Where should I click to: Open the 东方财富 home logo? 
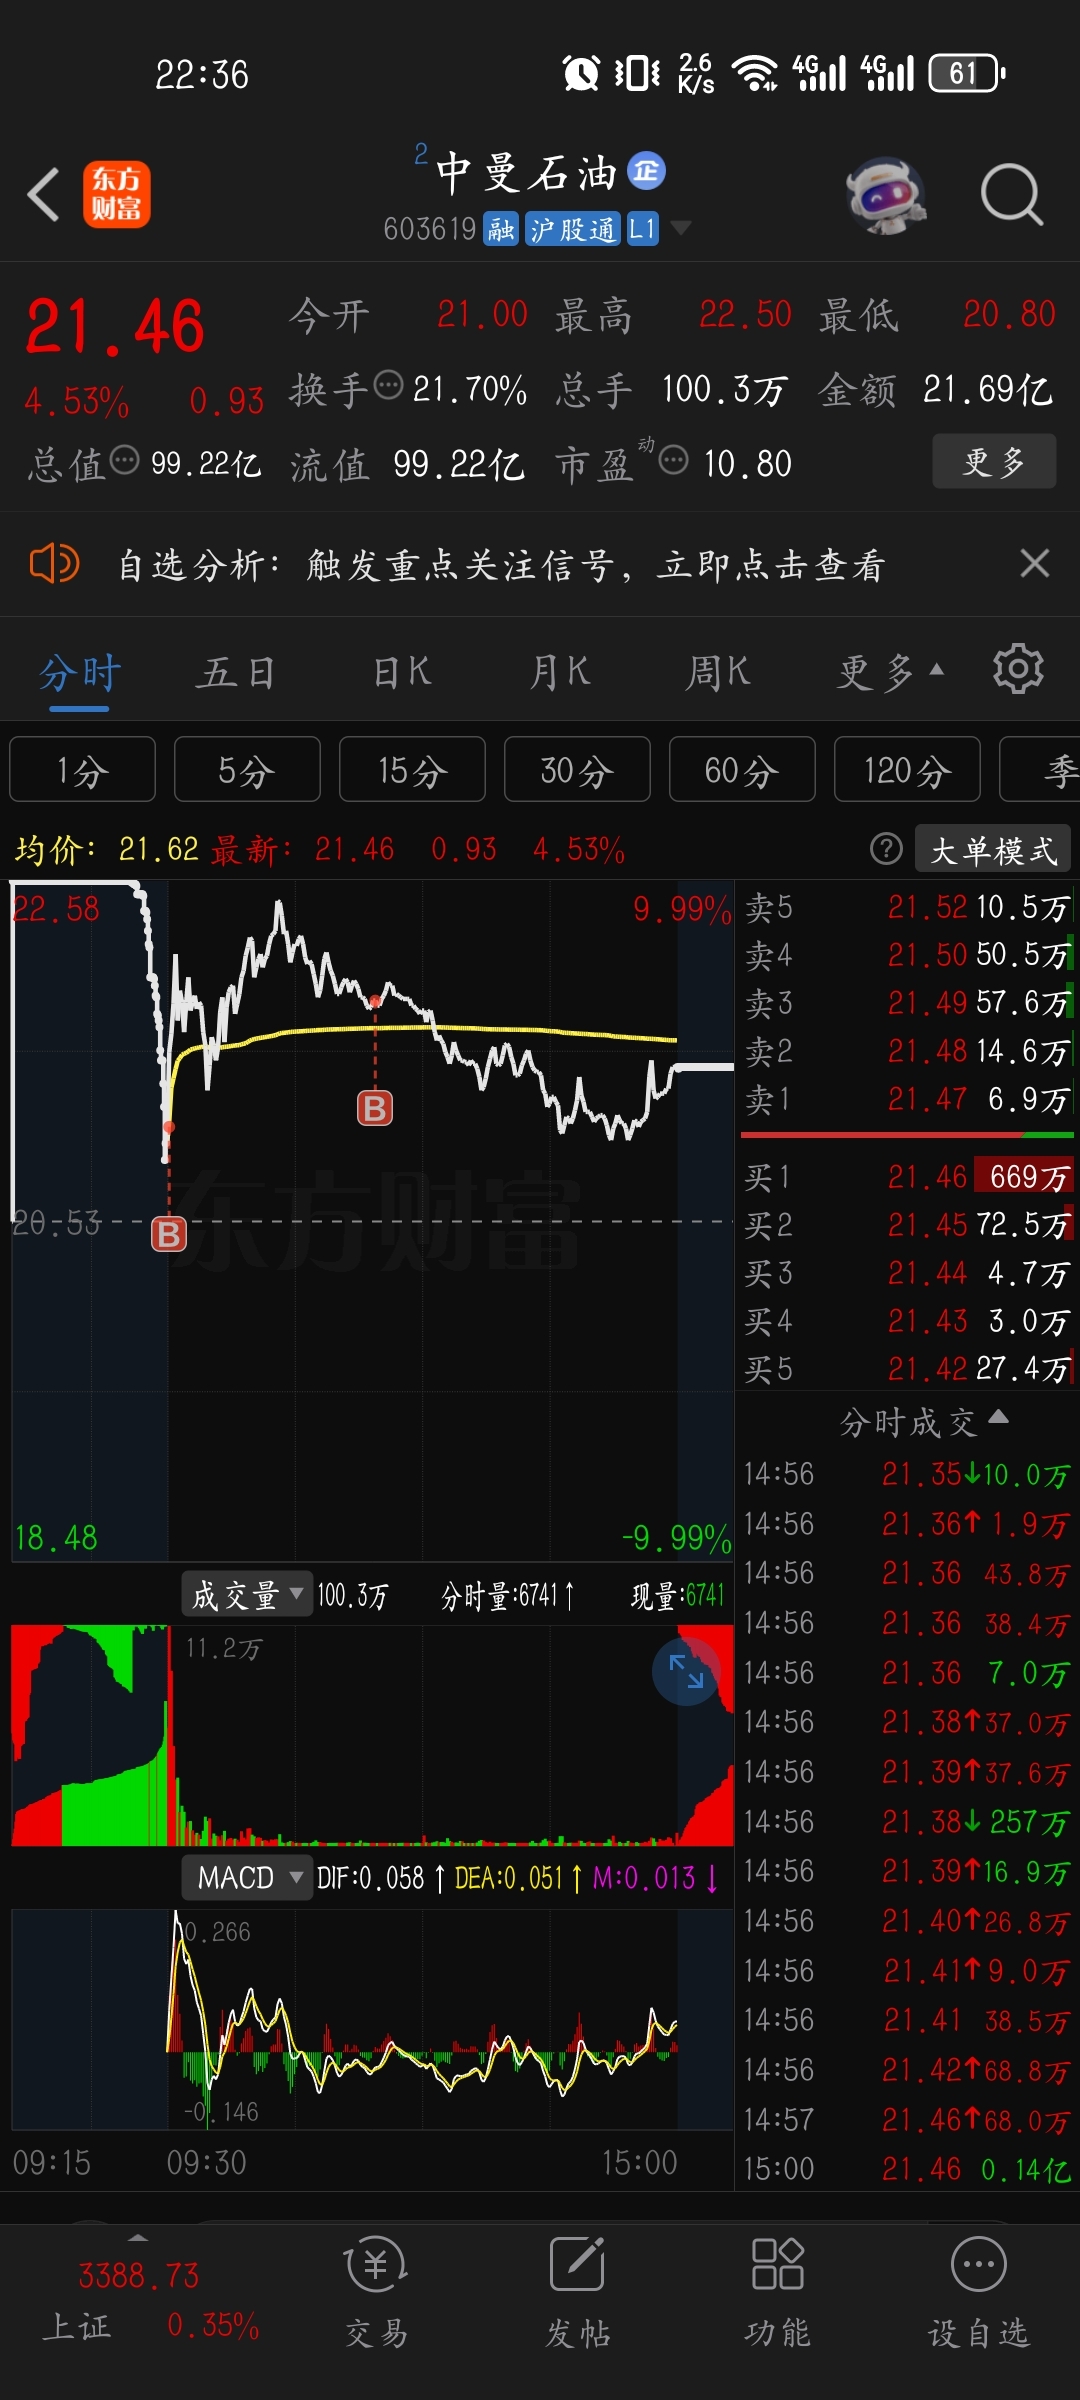pyautogui.click(x=116, y=194)
